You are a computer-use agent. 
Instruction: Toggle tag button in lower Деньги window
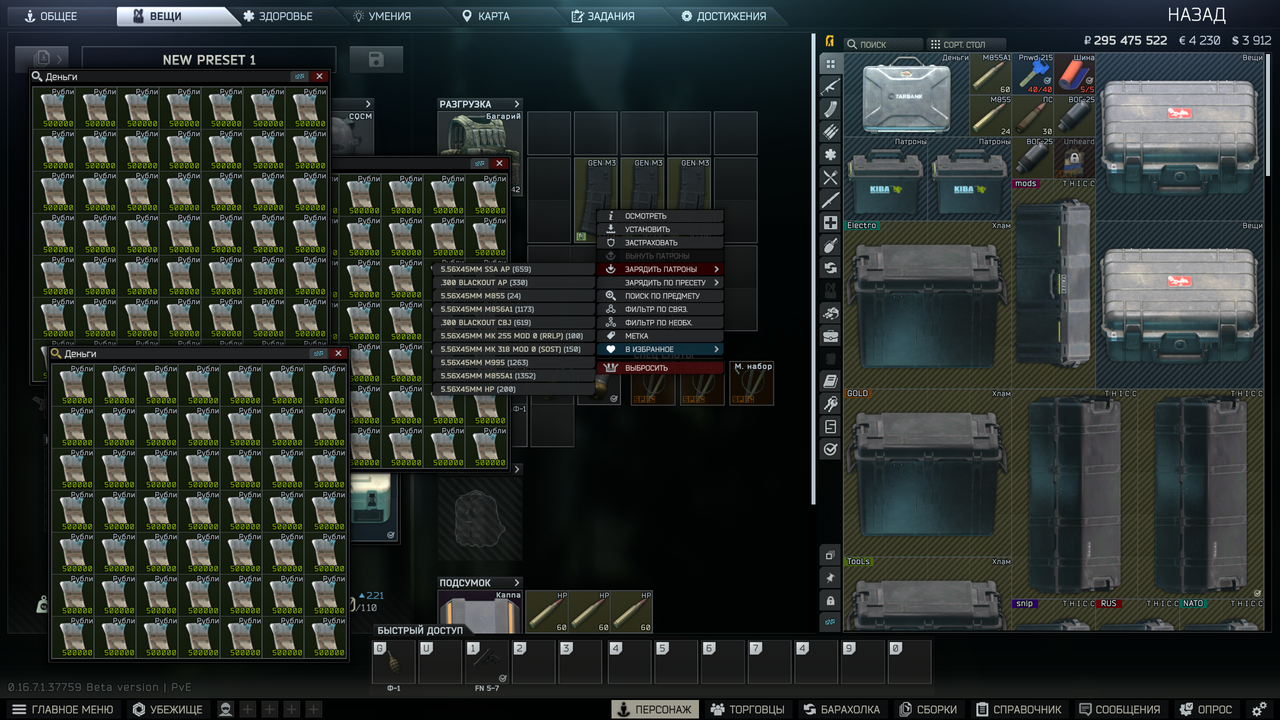pos(318,353)
